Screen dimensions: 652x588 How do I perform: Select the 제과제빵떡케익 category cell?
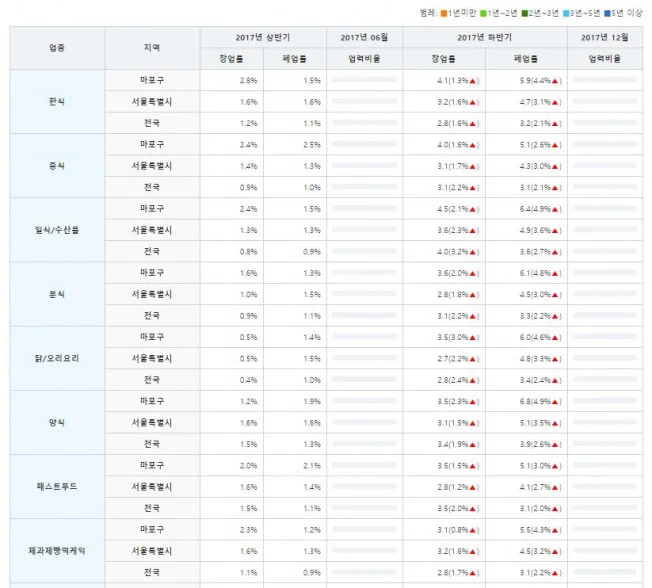[x=57, y=551]
